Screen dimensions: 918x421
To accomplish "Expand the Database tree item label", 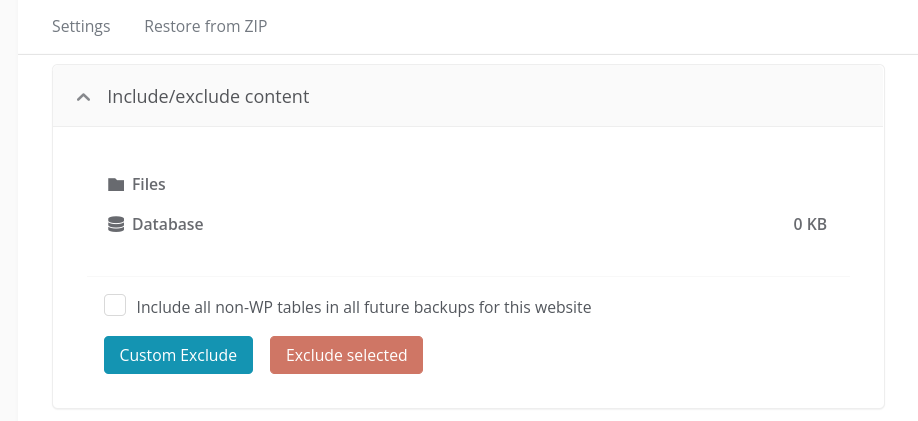I will pyautogui.click(x=167, y=224).
